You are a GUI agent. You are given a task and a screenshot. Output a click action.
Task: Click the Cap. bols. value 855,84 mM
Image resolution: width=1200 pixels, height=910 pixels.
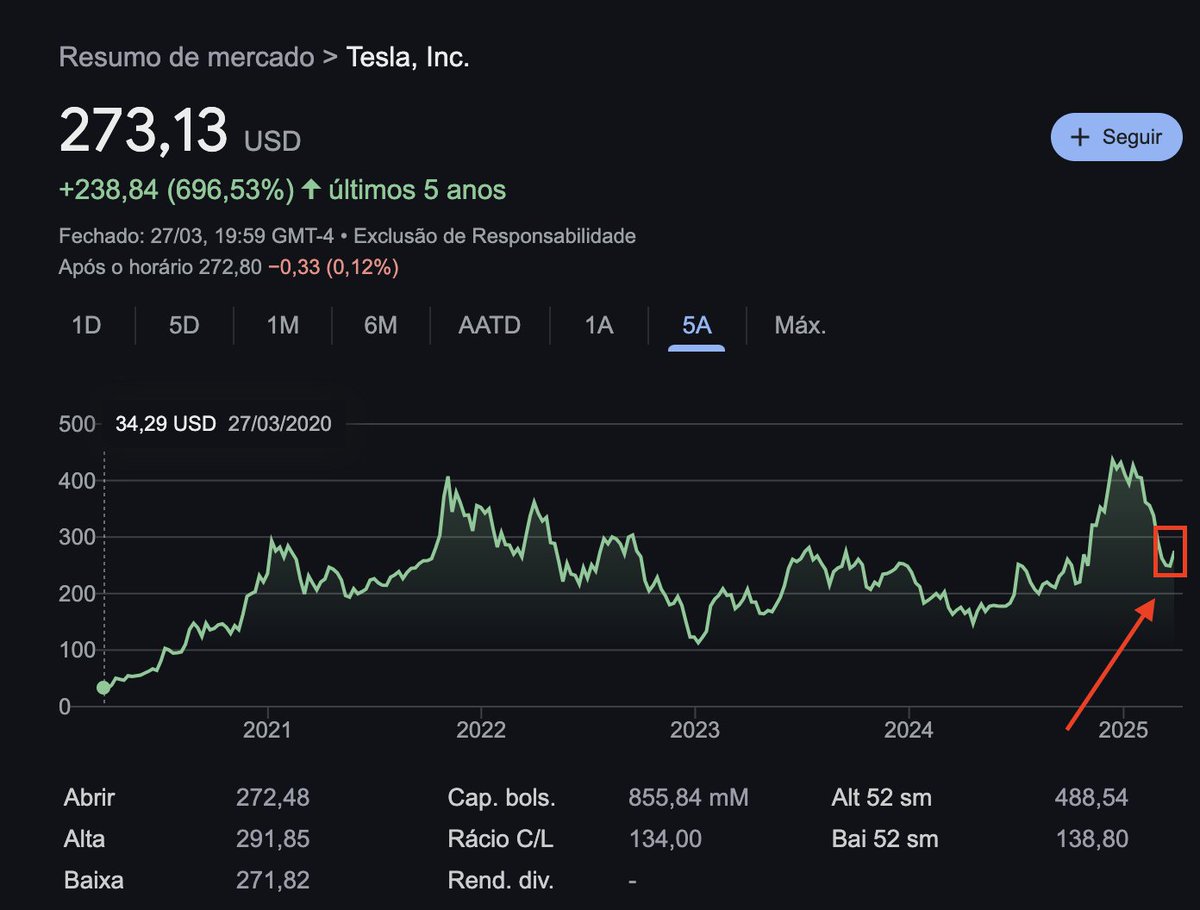coord(688,798)
